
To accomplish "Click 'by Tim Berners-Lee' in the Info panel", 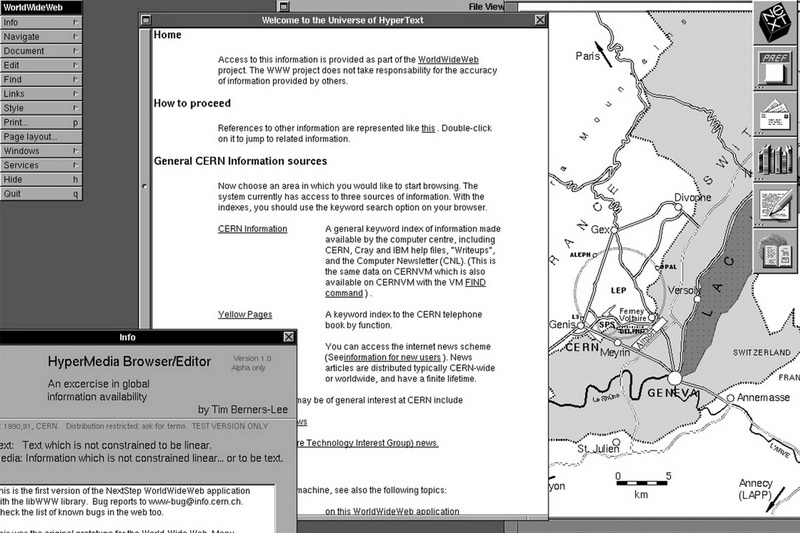I will 243,410.
